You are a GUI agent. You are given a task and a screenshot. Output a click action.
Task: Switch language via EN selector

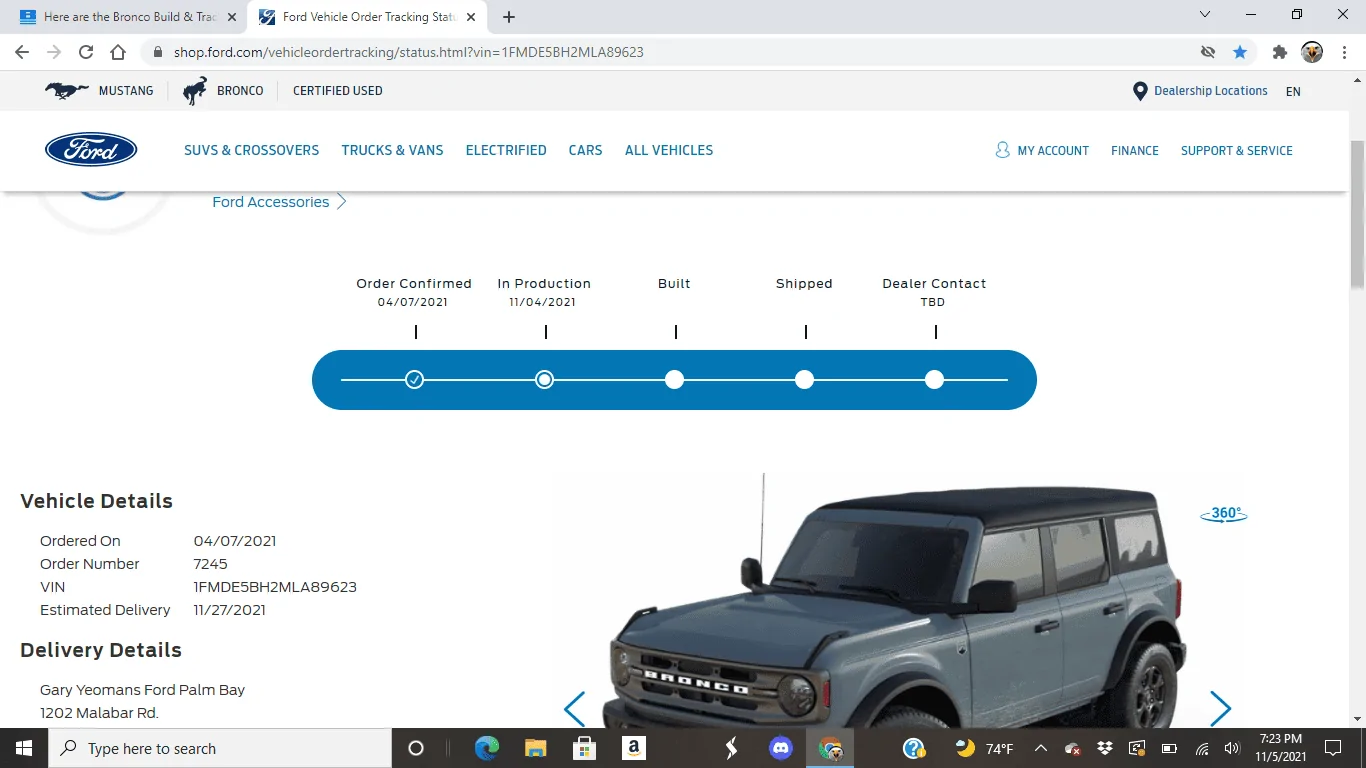click(x=1293, y=91)
